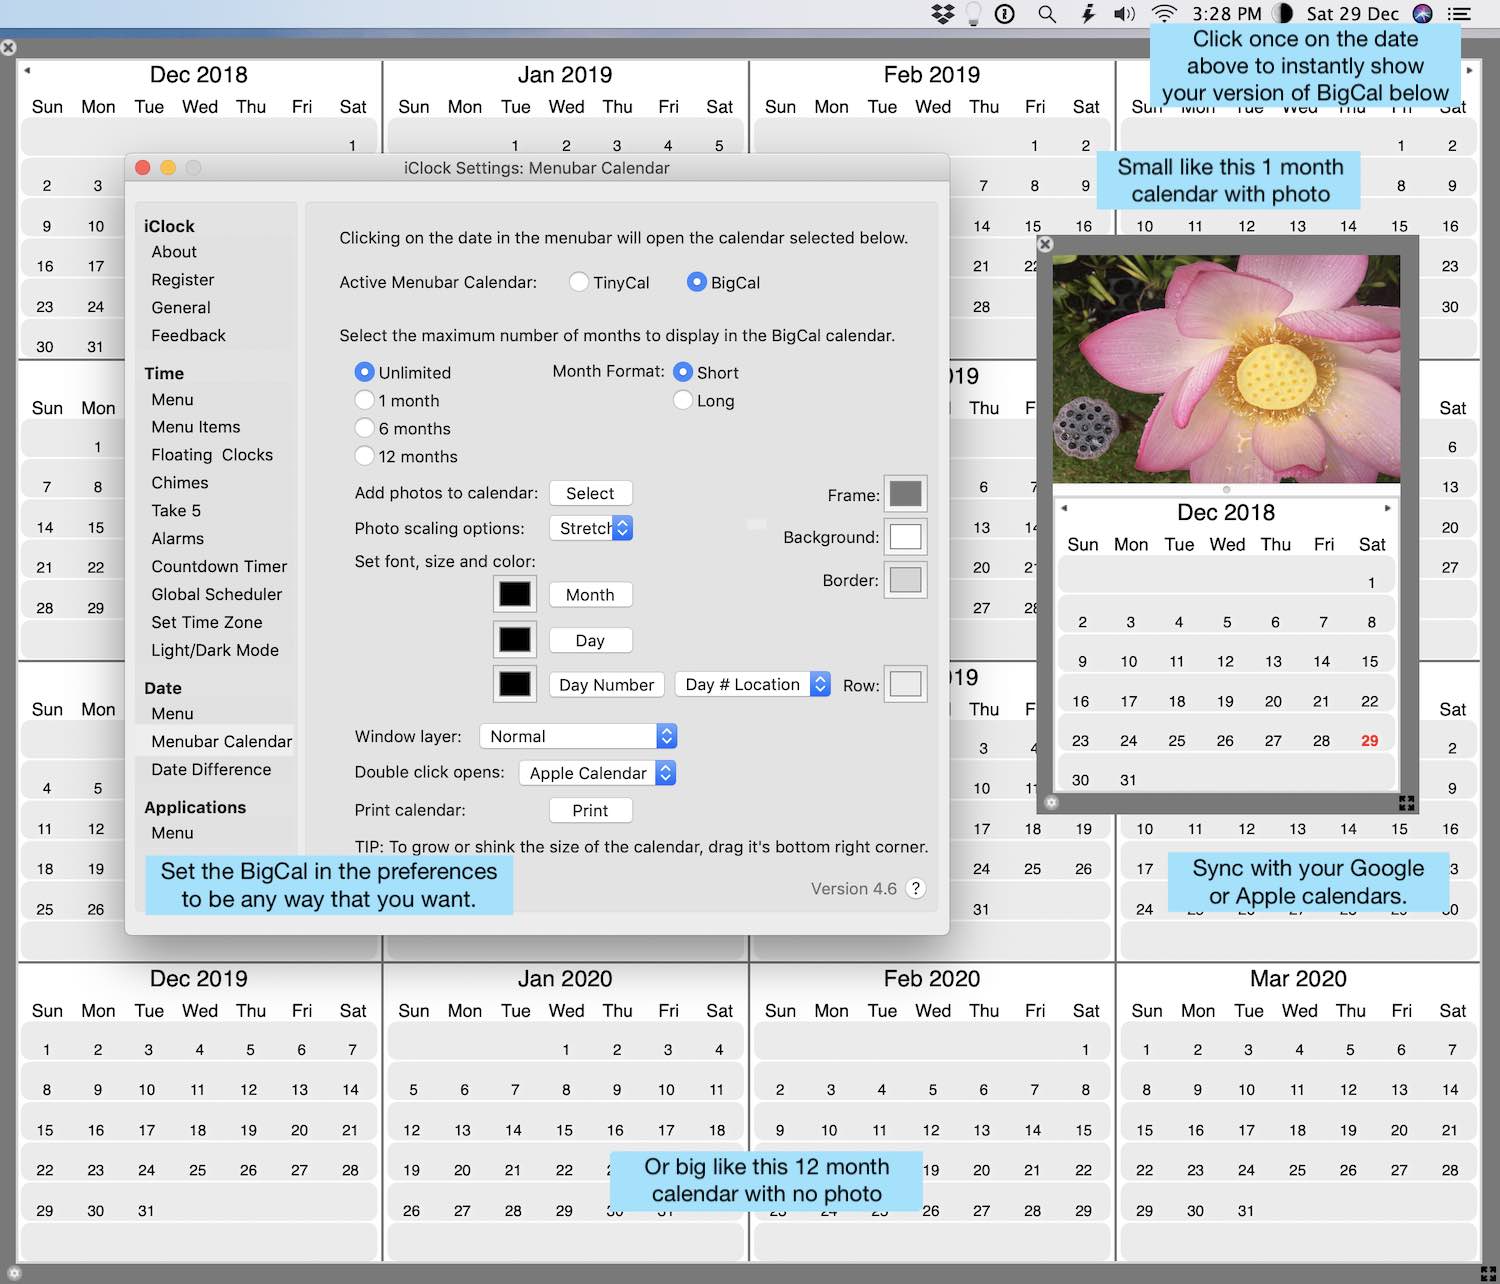Click Select to add photos
This screenshot has height=1284, width=1500.
[x=590, y=493]
